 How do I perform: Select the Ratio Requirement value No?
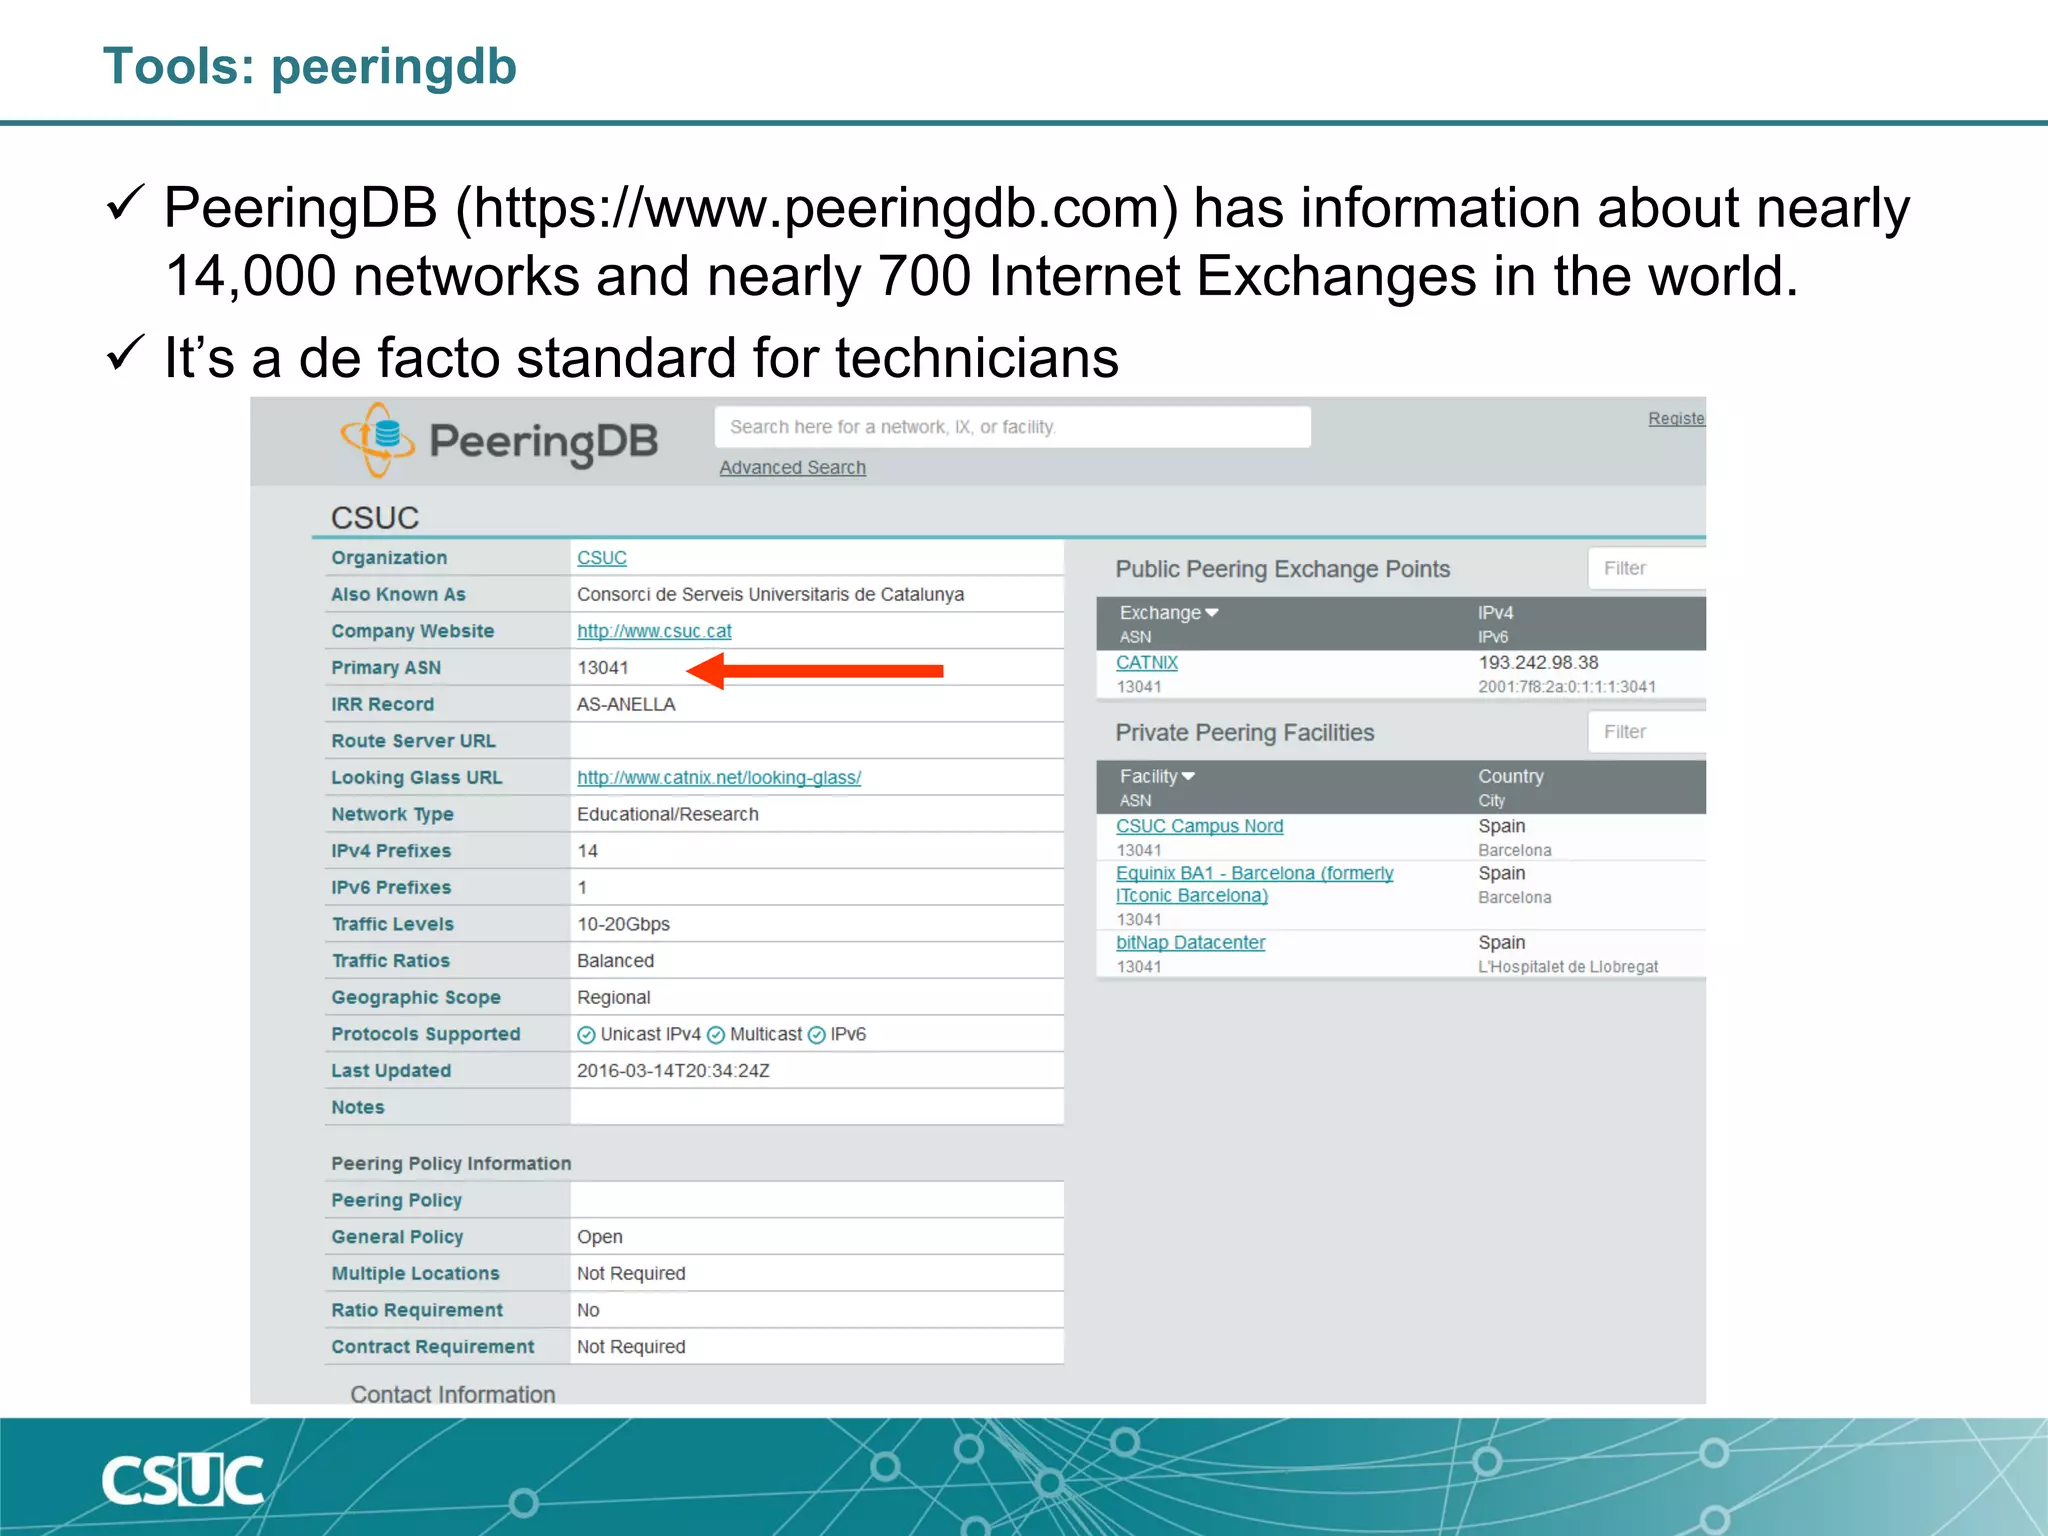(588, 1311)
